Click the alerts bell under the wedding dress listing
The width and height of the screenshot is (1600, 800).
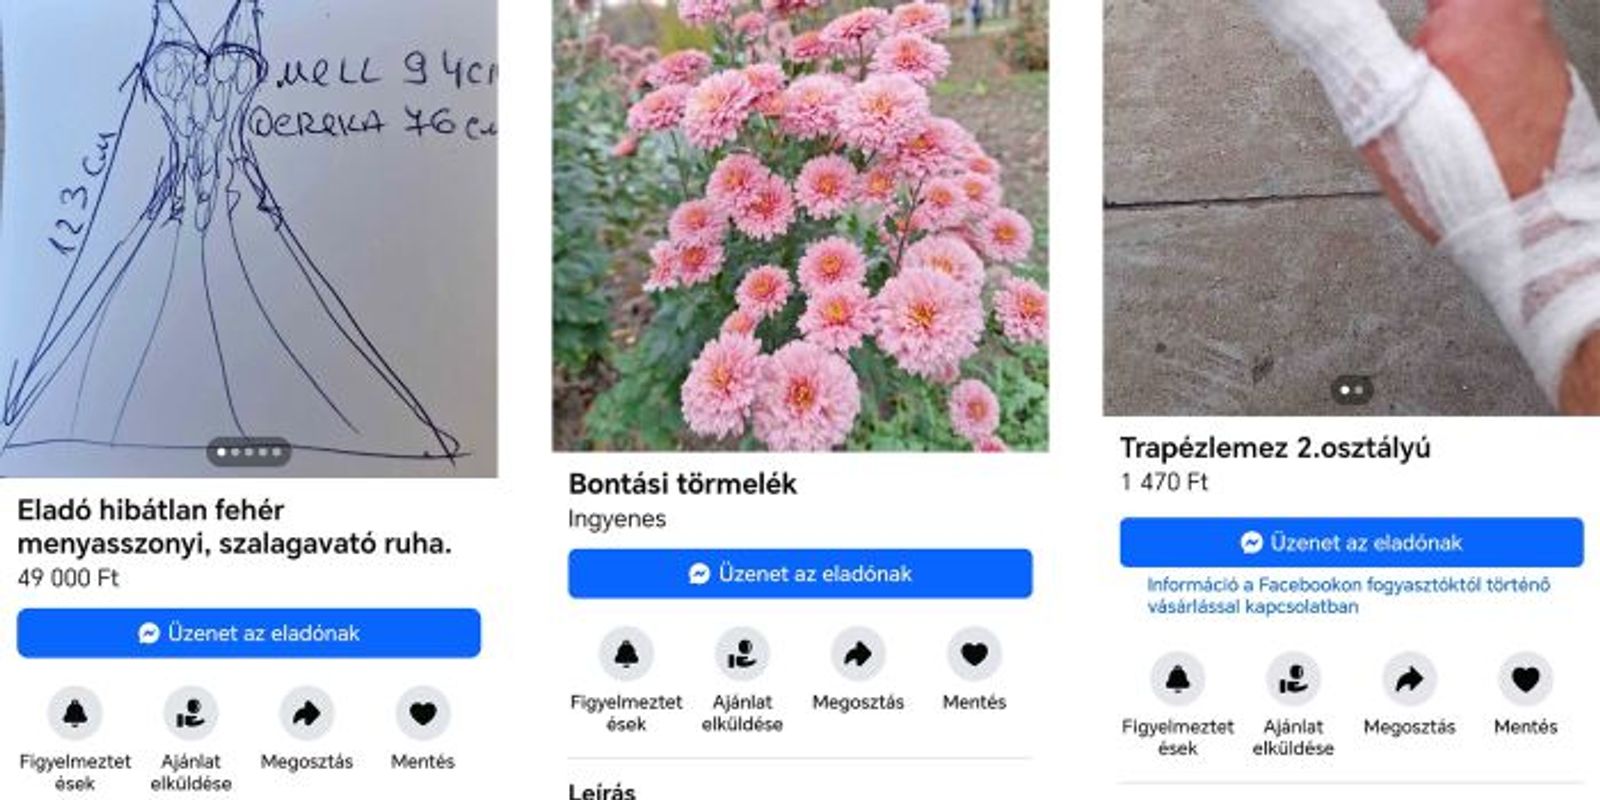[75, 713]
